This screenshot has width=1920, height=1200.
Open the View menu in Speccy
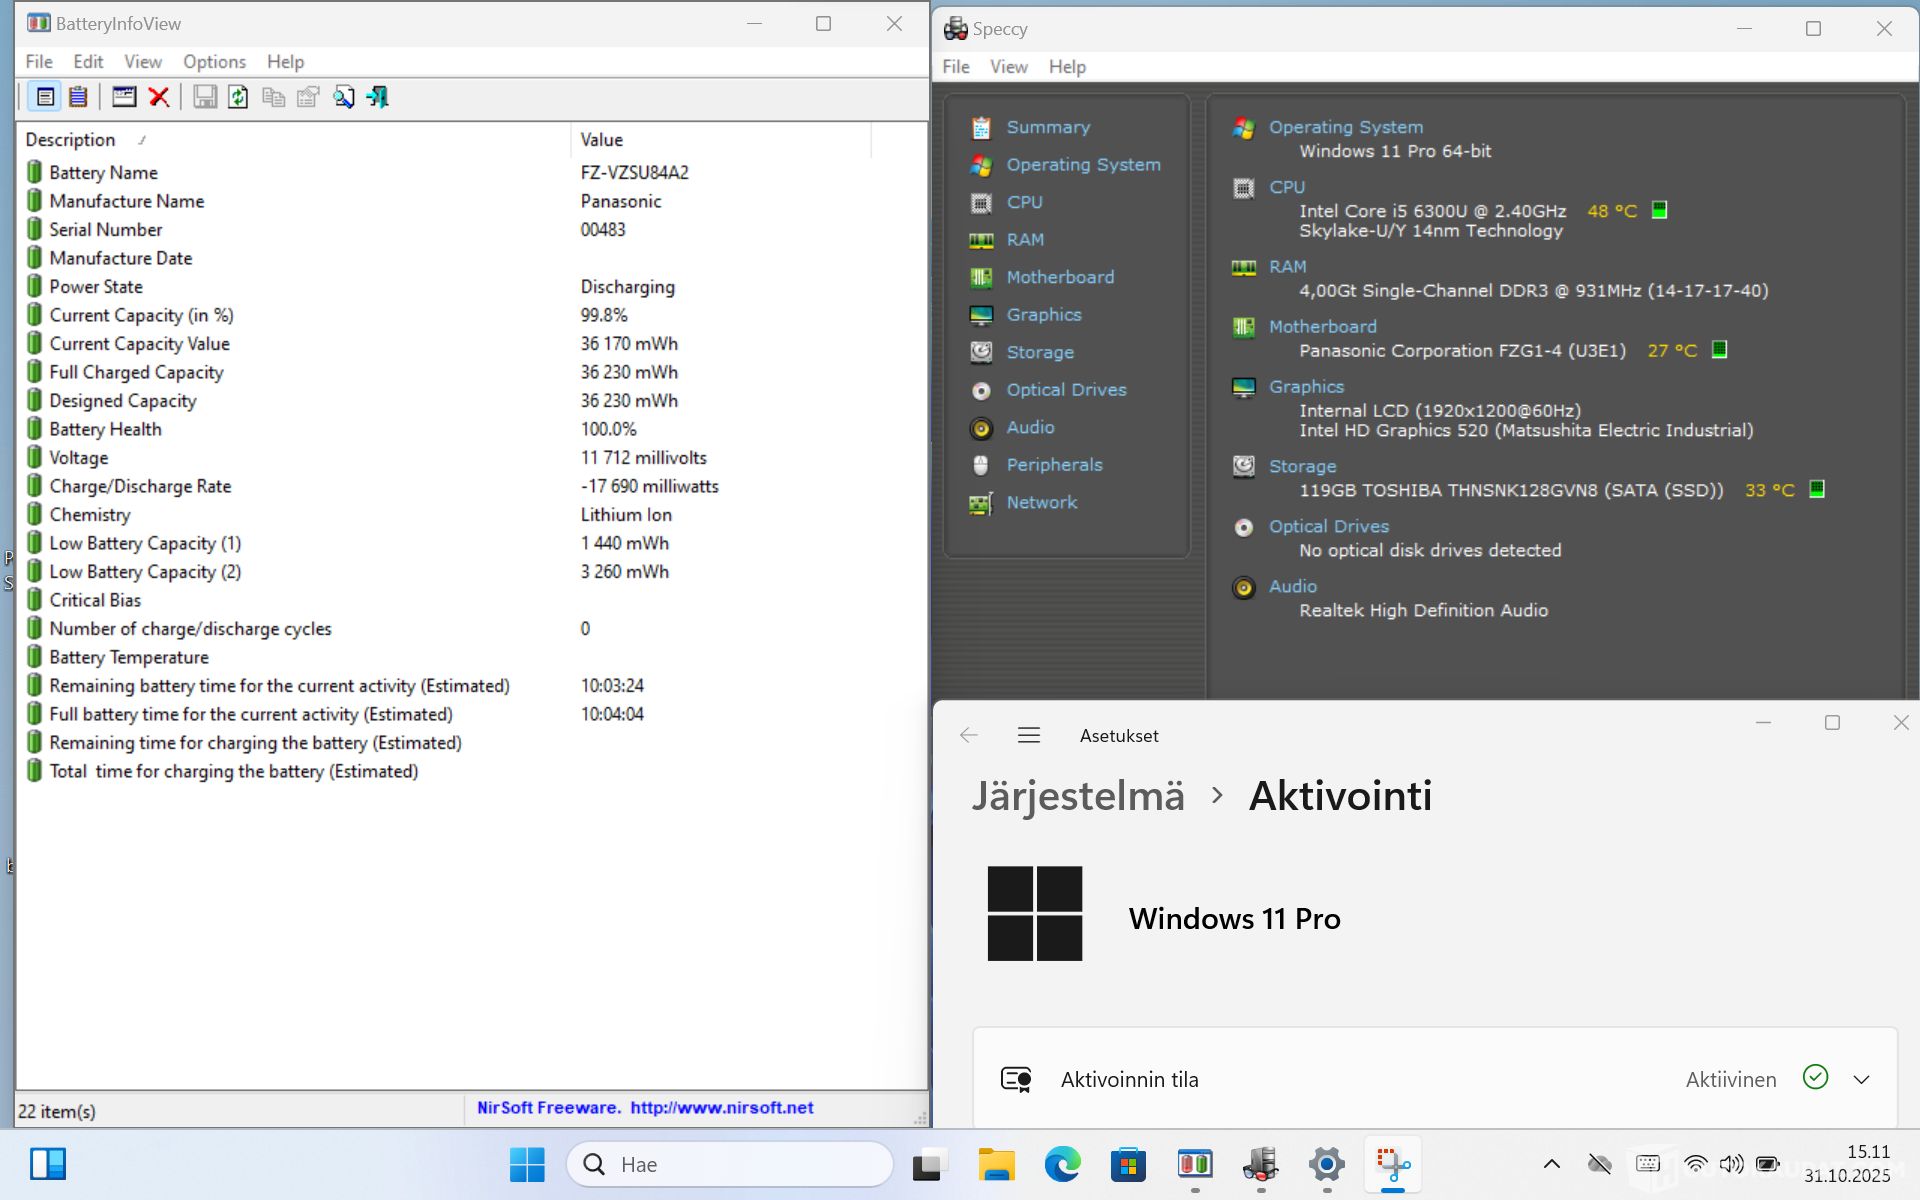click(x=1008, y=67)
